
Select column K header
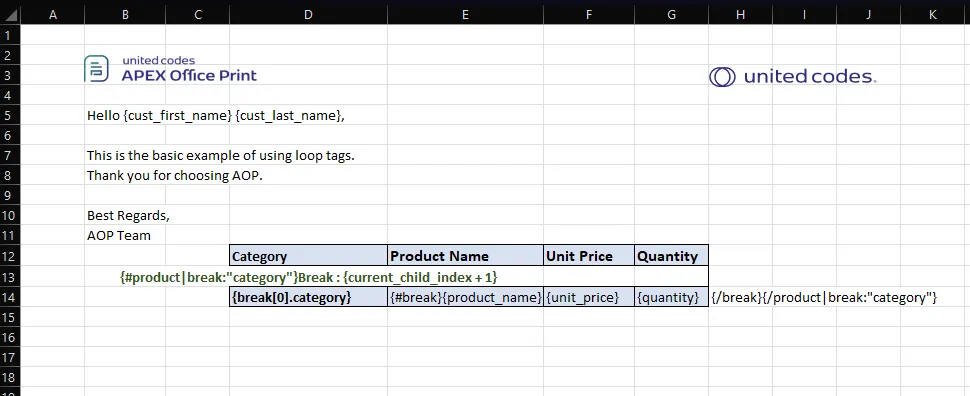click(933, 15)
